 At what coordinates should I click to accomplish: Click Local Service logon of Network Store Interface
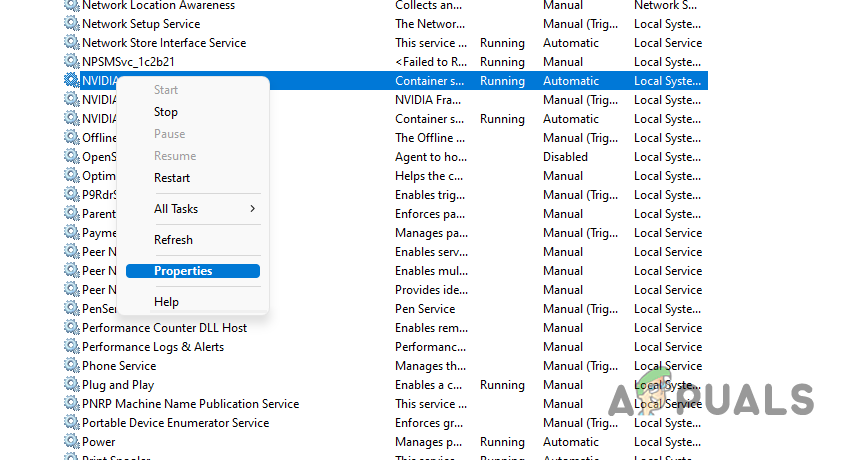click(668, 43)
